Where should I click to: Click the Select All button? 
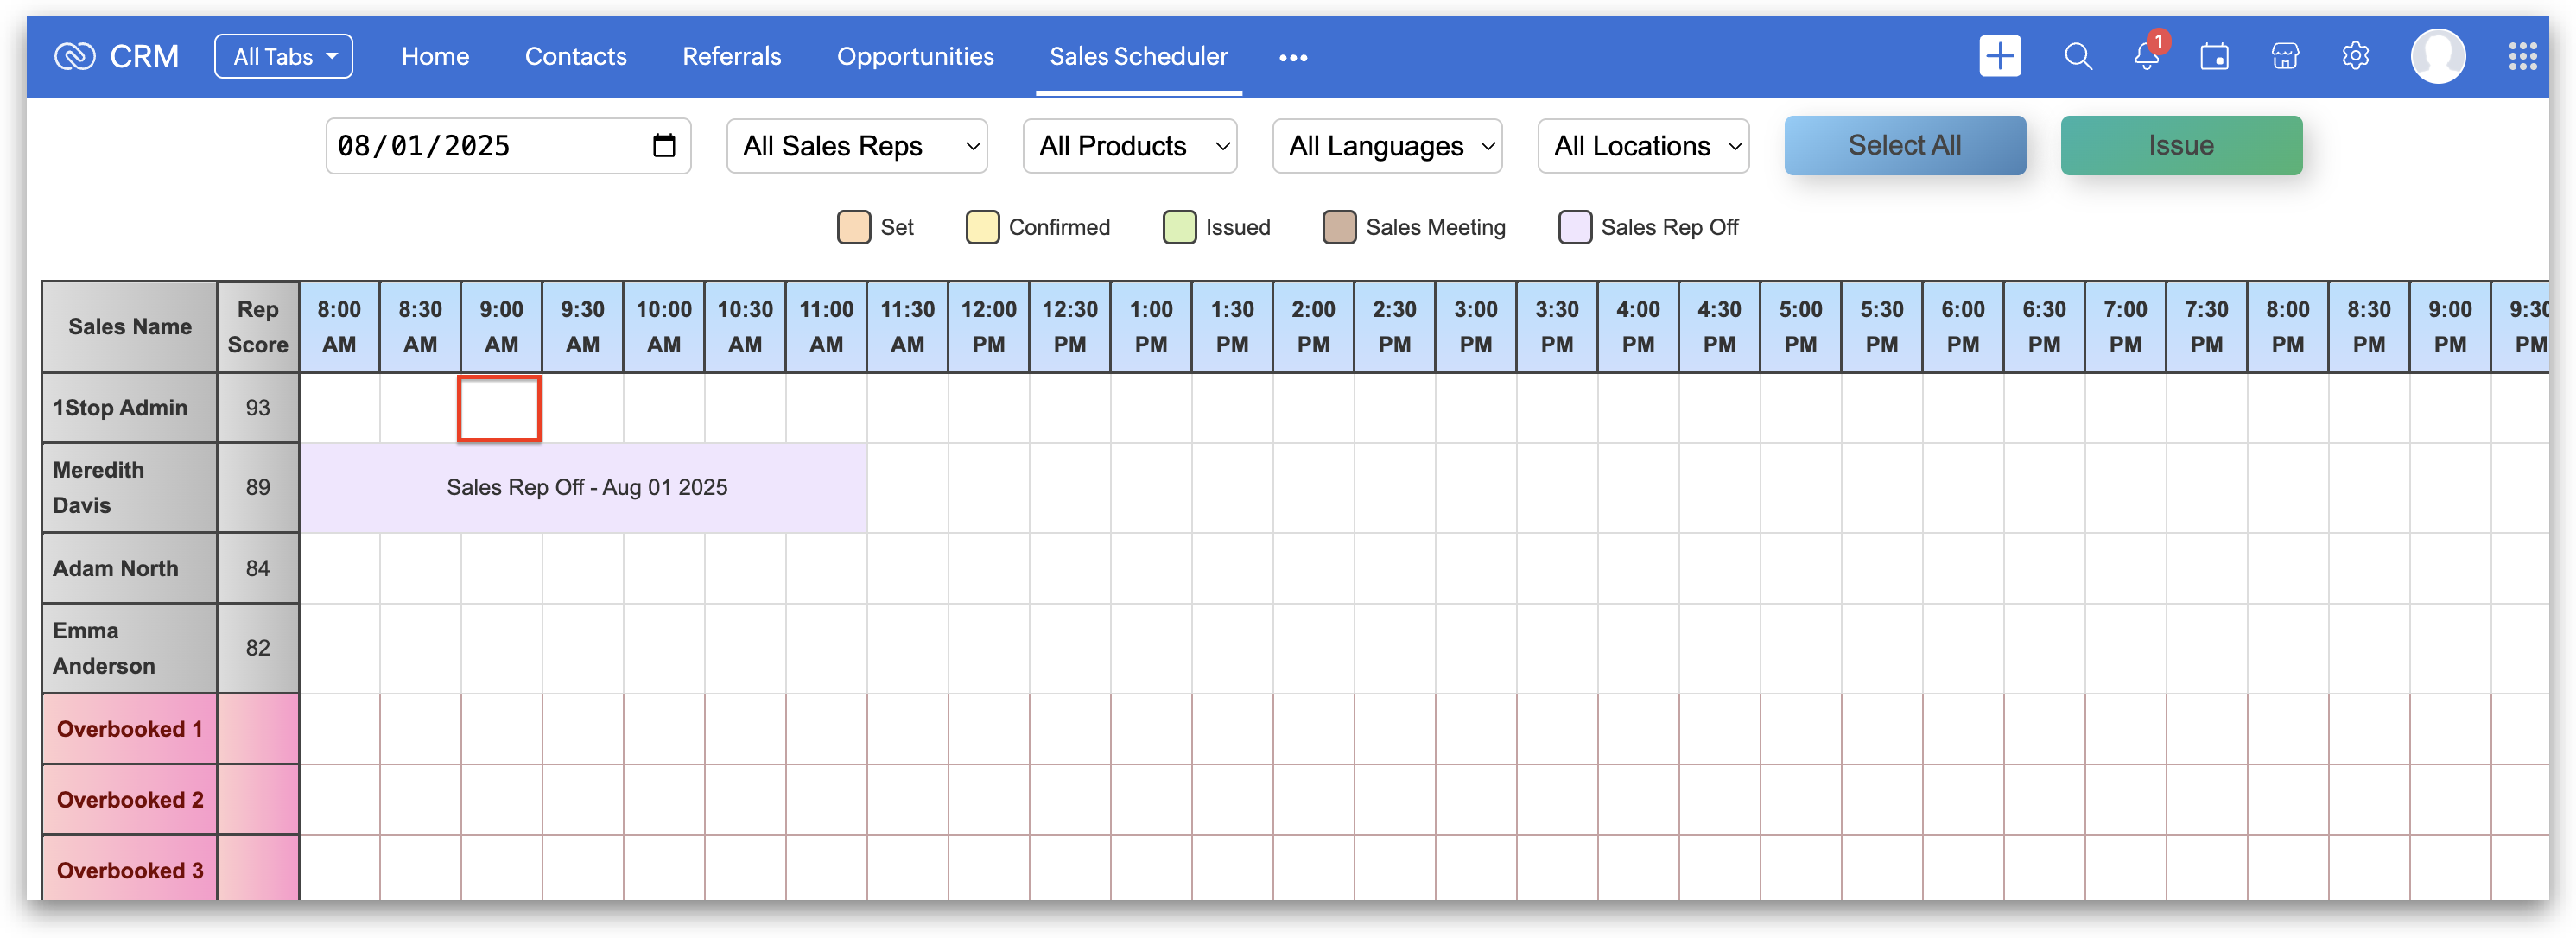coord(1904,146)
